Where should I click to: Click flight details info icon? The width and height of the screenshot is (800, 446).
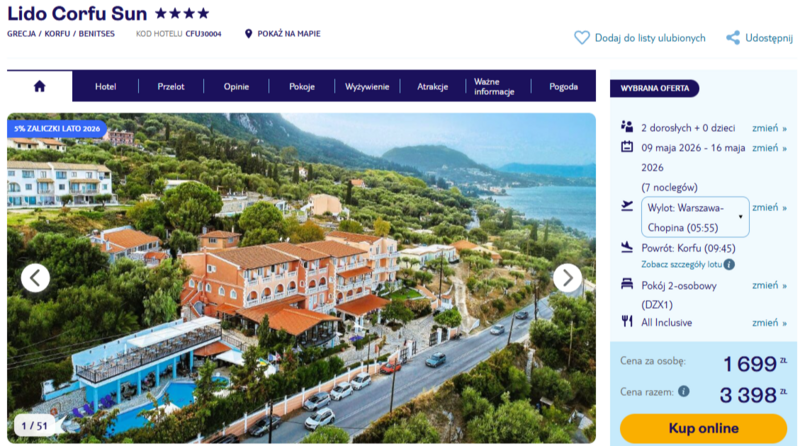click(x=729, y=264)
